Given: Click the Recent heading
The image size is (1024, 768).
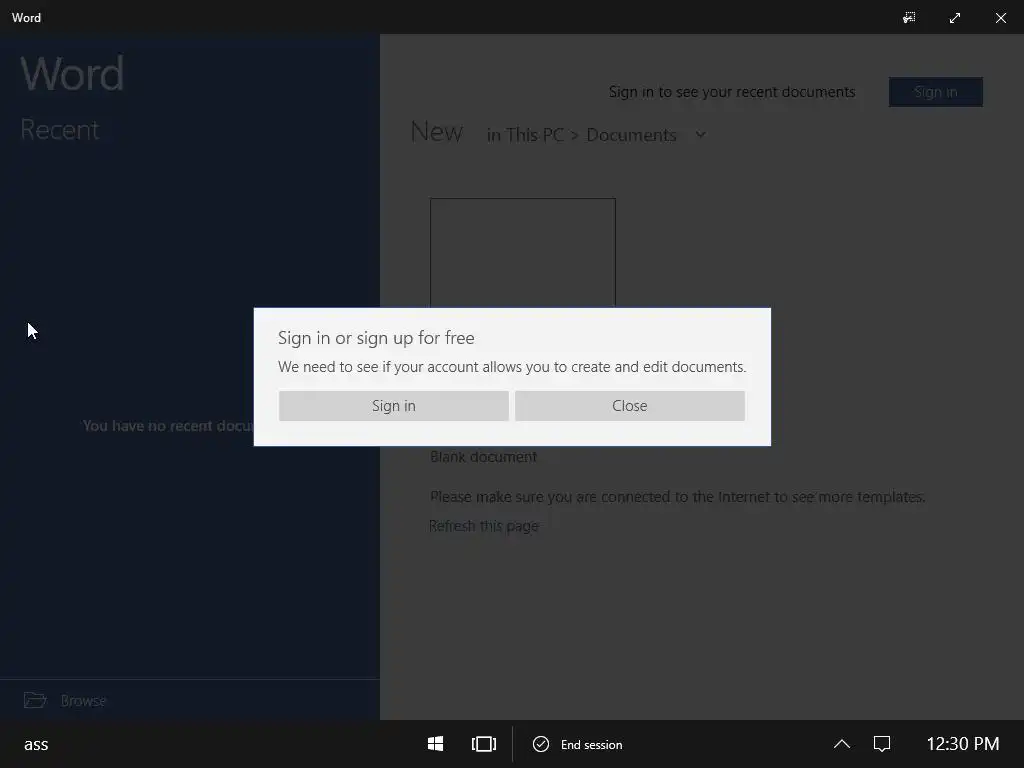Looking at the screenshot, I should pos(59,129).
